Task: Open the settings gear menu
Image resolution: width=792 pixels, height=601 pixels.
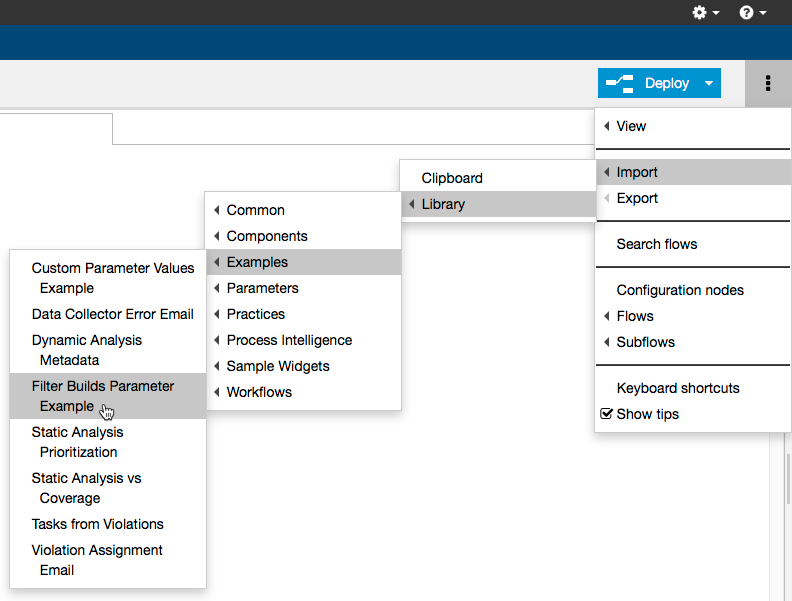Action: [x=705, y=12]
